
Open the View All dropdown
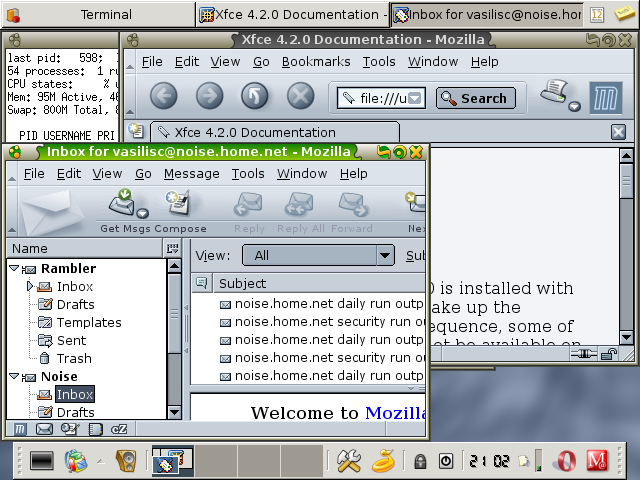point(318,256)
